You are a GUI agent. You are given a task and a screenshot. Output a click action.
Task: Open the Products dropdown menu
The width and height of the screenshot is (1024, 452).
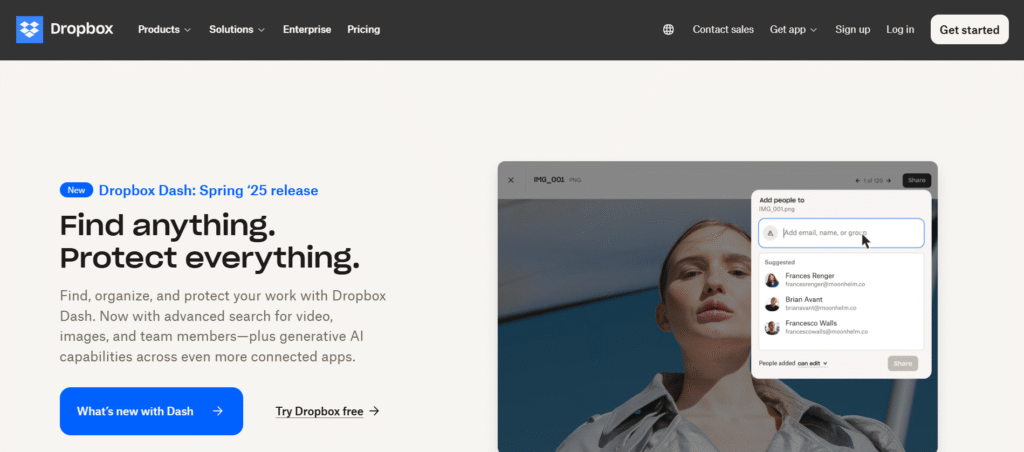165,29
